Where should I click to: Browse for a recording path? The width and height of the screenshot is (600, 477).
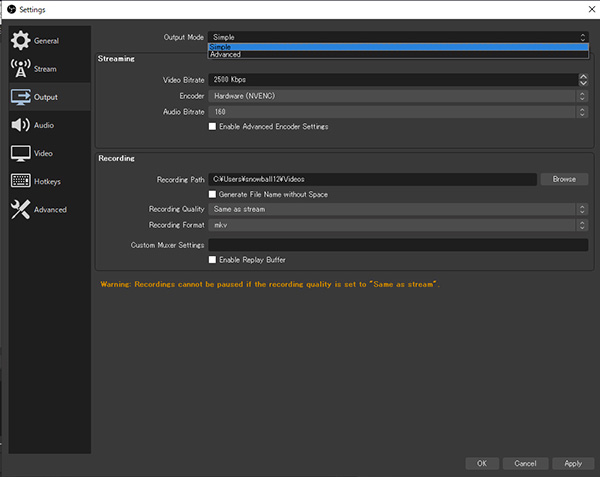click(x=564, y=179)
